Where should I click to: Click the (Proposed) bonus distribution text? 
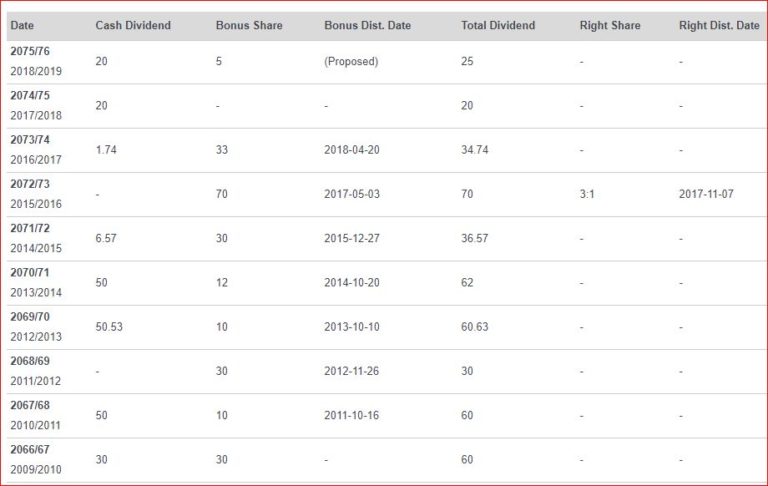pos(351,62)
